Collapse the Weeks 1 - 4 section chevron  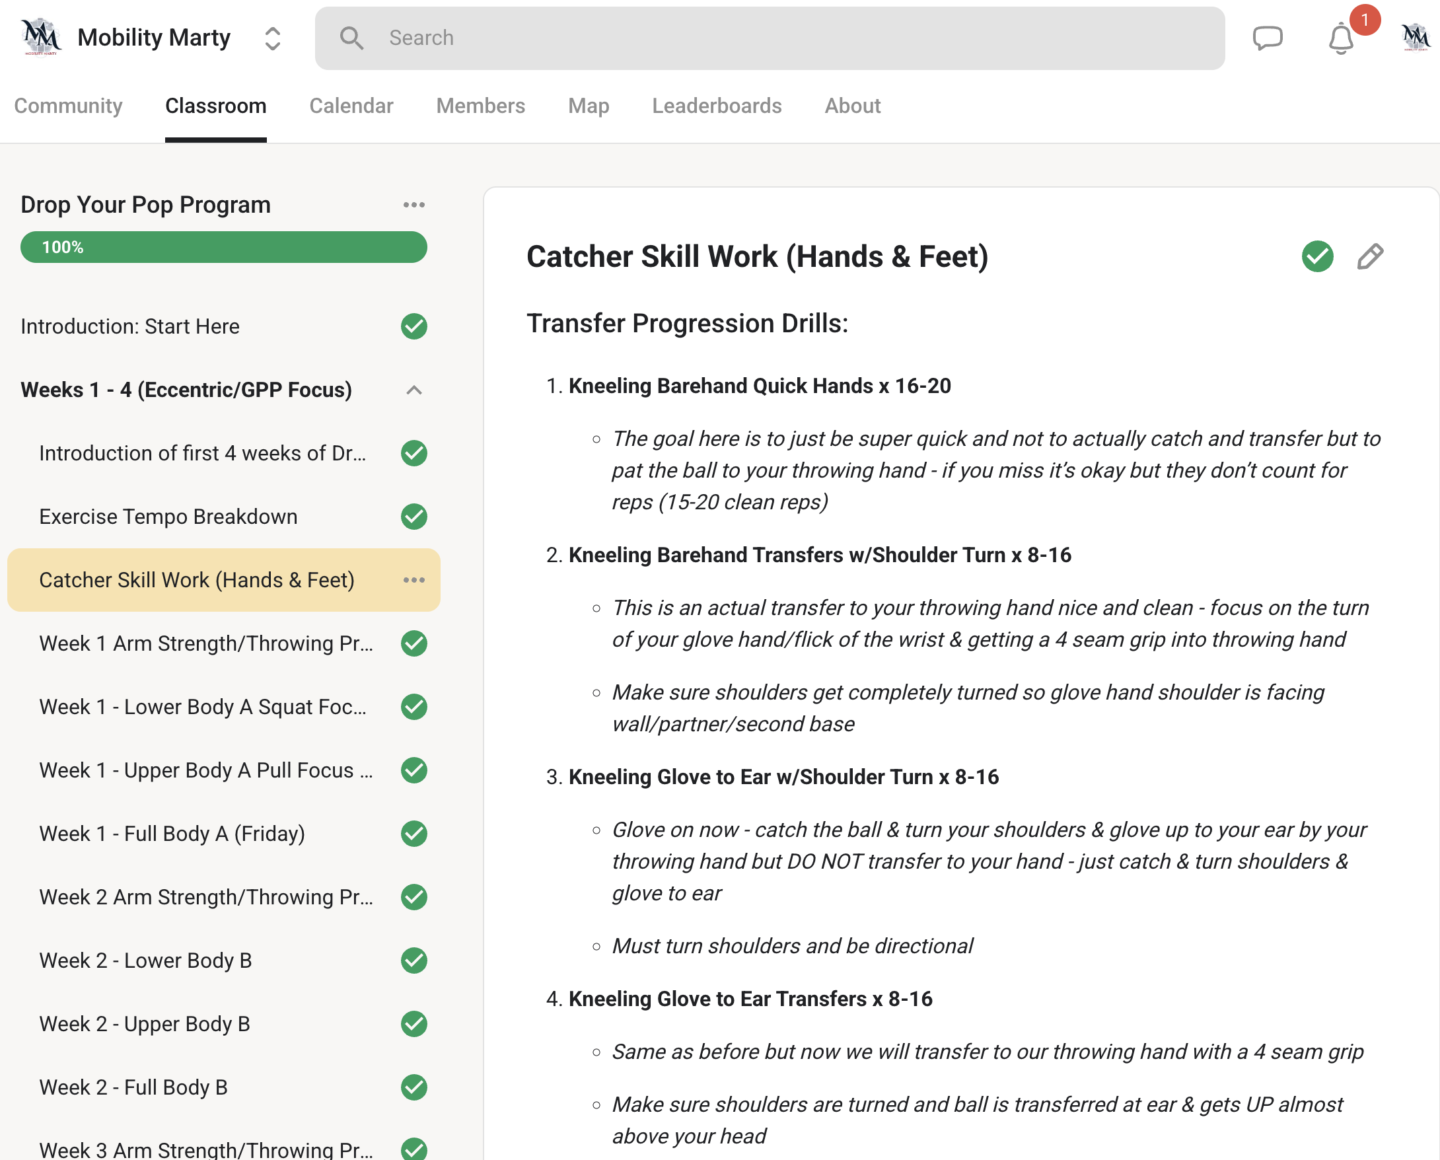414,390
